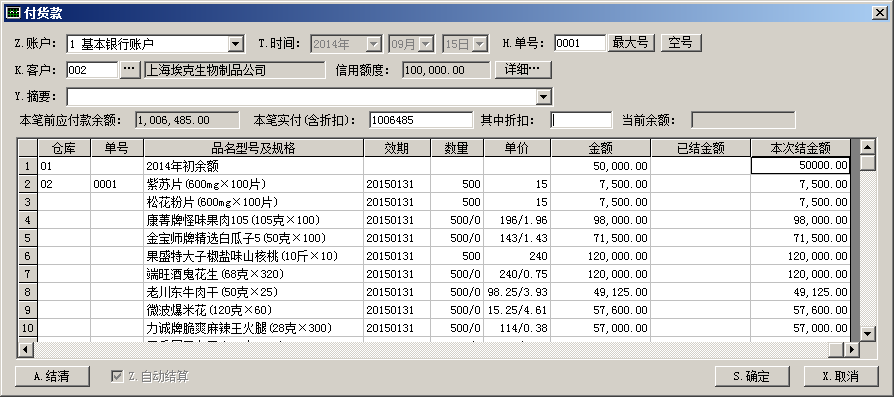The height and width of the screenshot is (397, 894).
Task: Click the 金额 cell 57,600.00
Action: tap(600, 310)
